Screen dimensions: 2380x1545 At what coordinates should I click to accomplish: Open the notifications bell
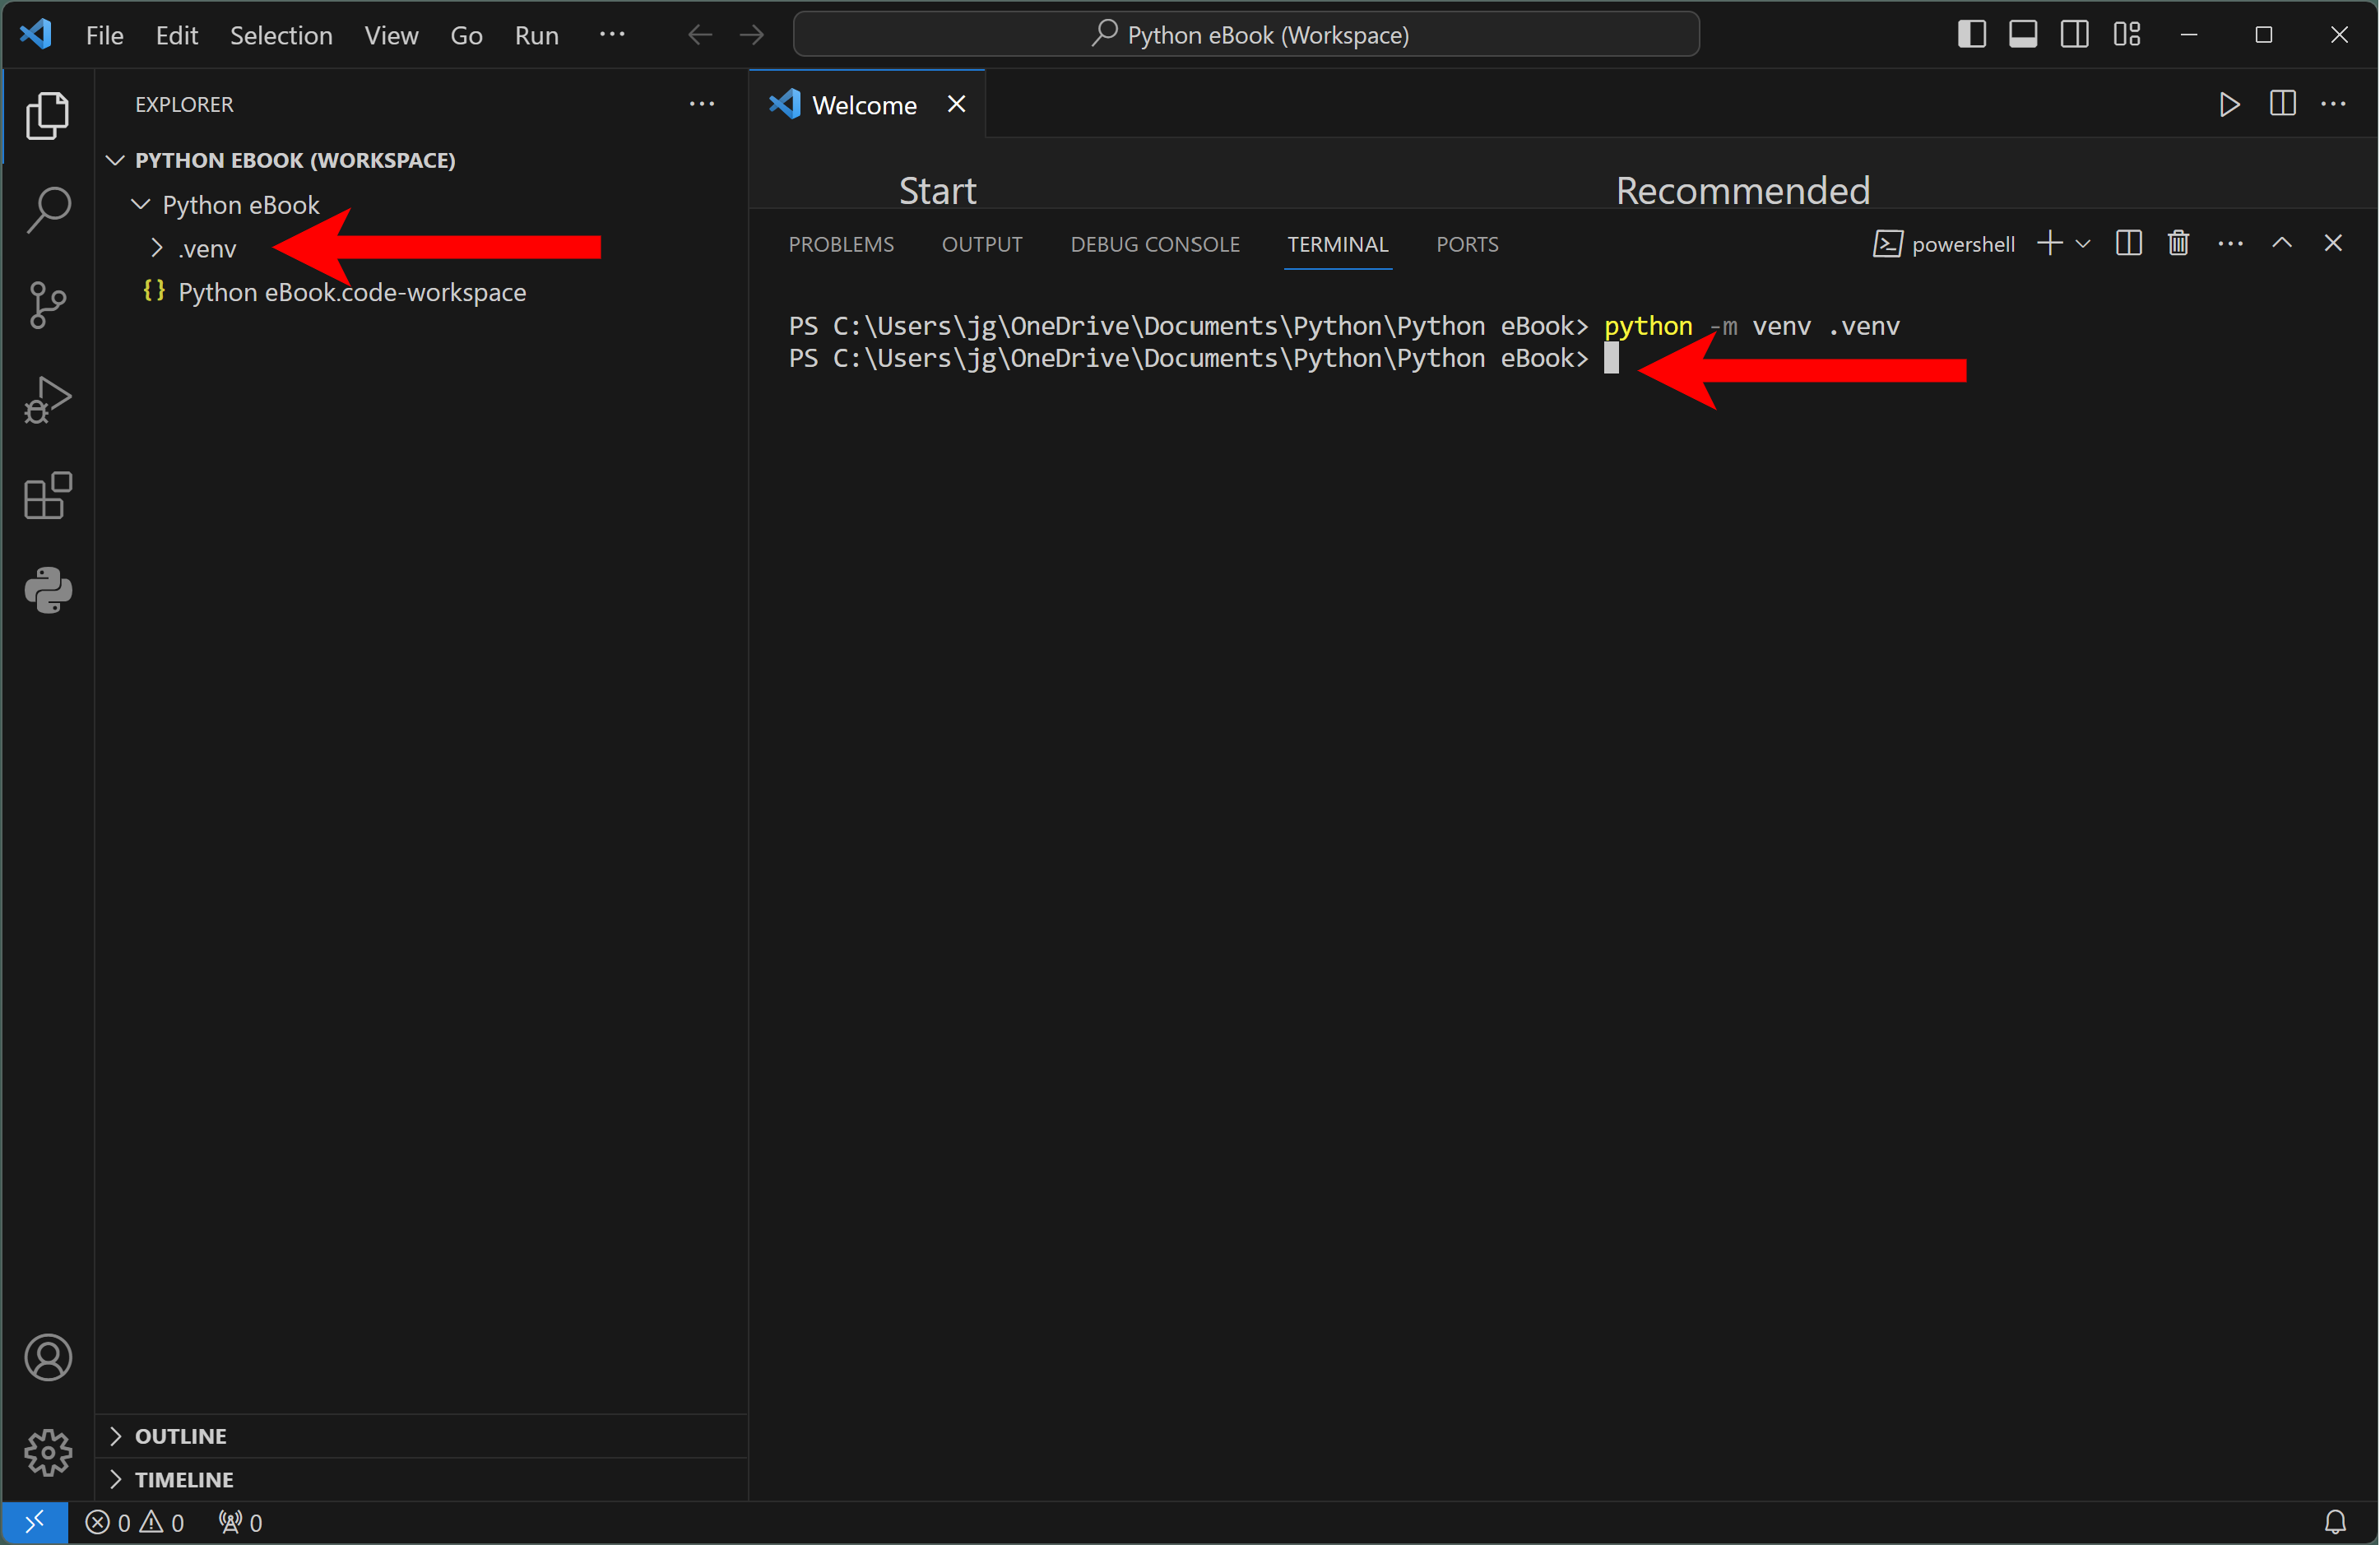[2335, 1522]
